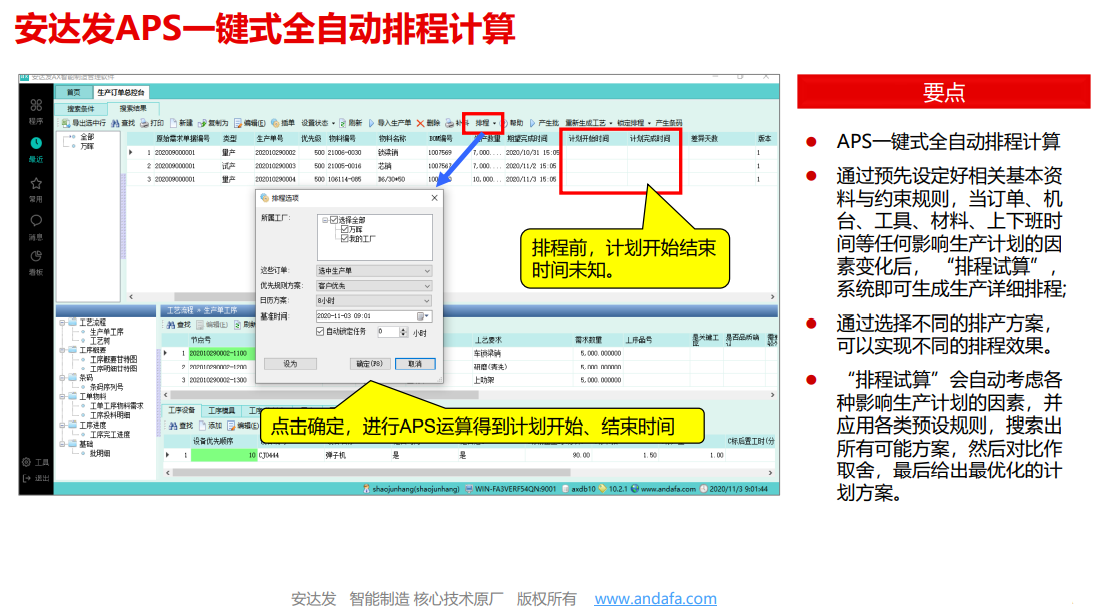The height and width of the screenshot is (612, 1103).
Task: Open the 程序 sidebar icon
Action: [36, 106]
